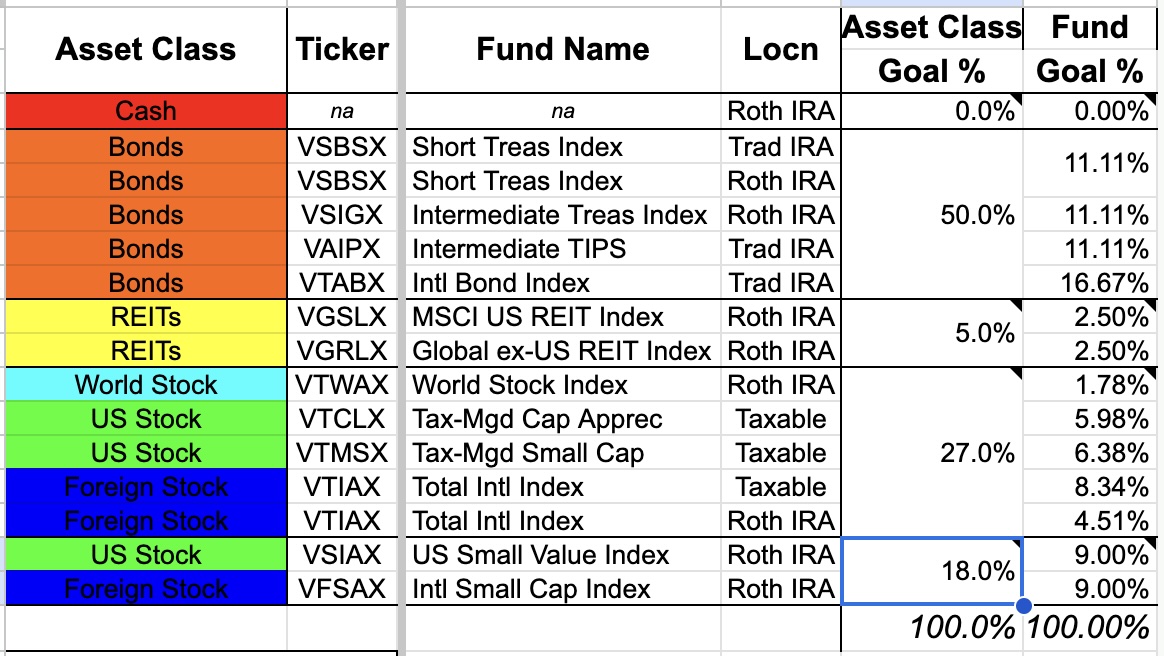Select the Locn header cell
1164x656 pixels.
click(x=781, y=50)
